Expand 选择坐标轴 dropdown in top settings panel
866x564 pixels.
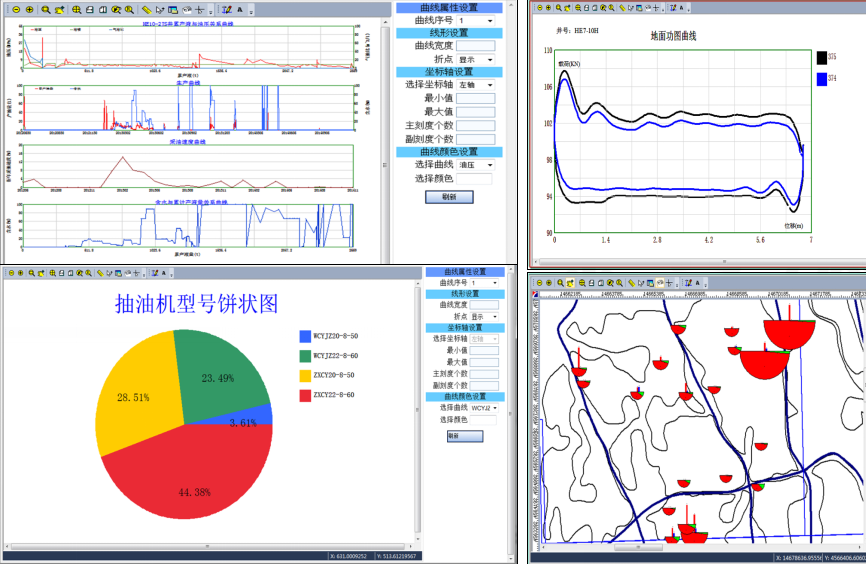pos(490,85)
